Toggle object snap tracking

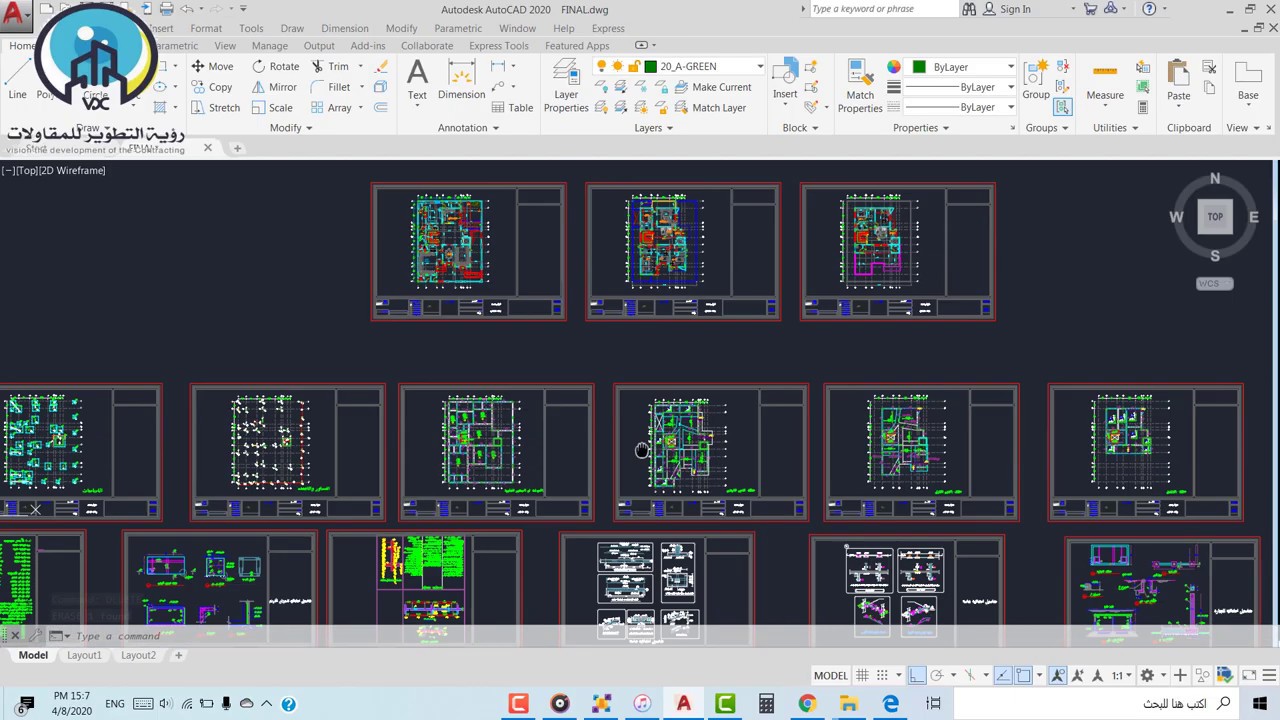(x=1002, y=675)
